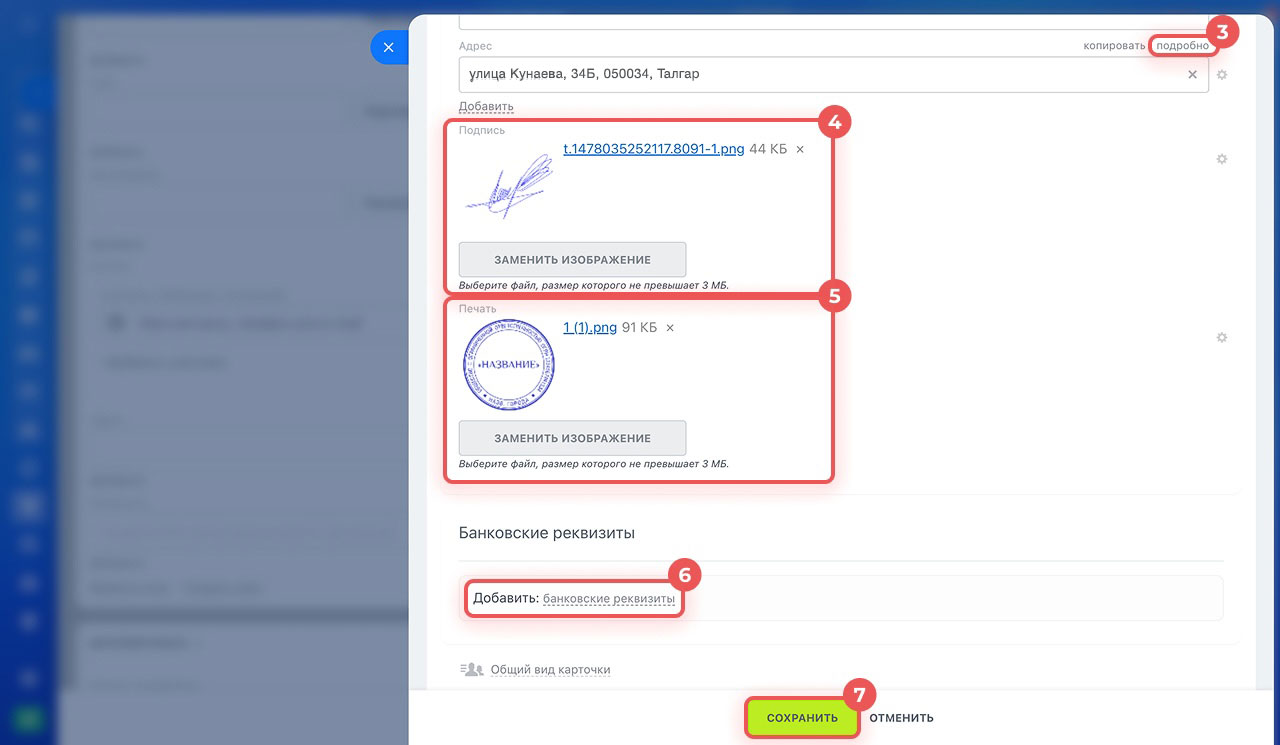Add банковские реквизиты via the link

tap(609, 598)
